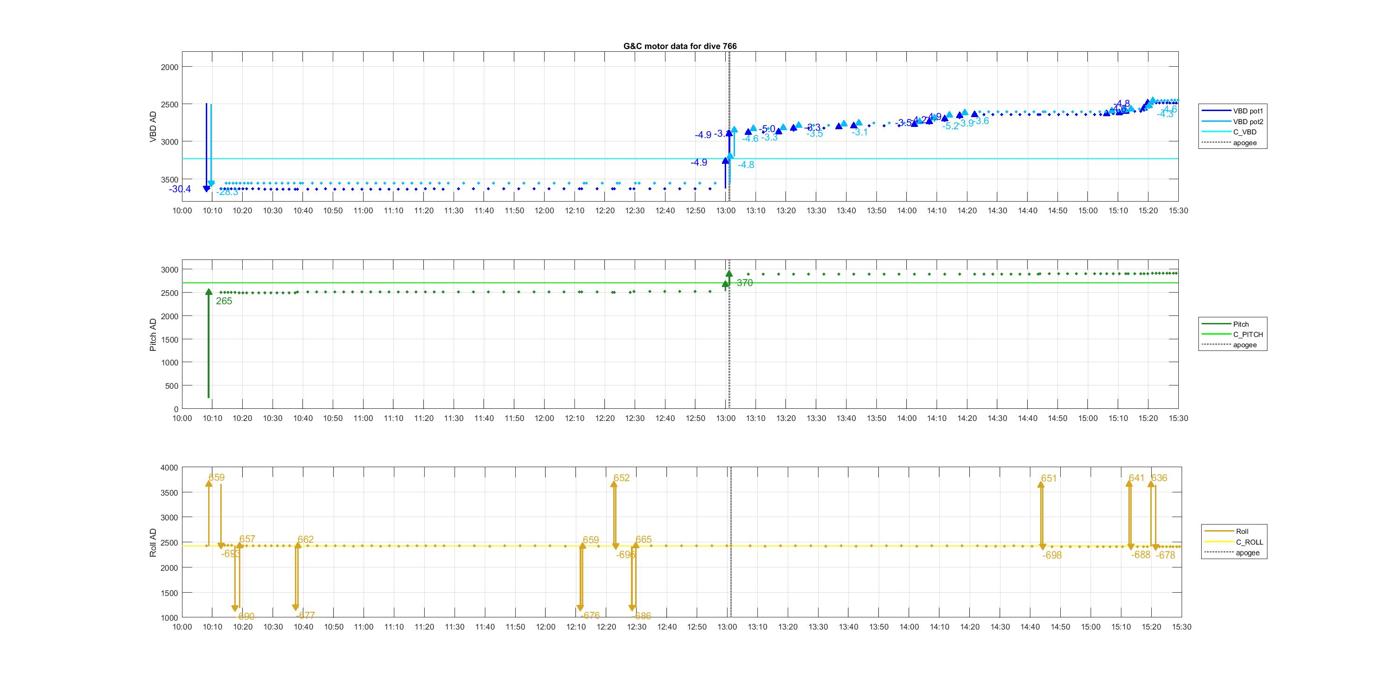This screenshot has height=693, width=1400.
Task: Click the '-688' roll data label
Action: click(x=1141, y=555)
